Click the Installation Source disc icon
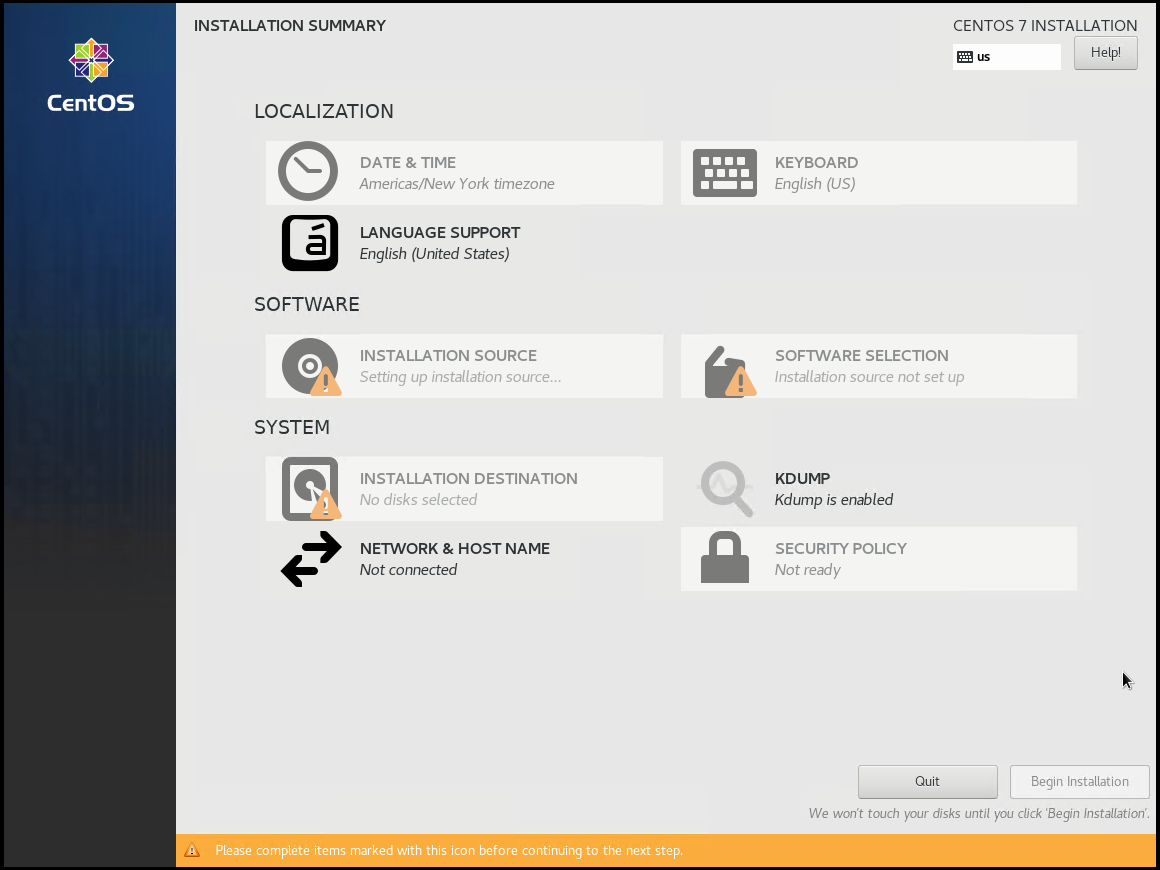This screenshot has width=1160, height=870. click(309, 366)
